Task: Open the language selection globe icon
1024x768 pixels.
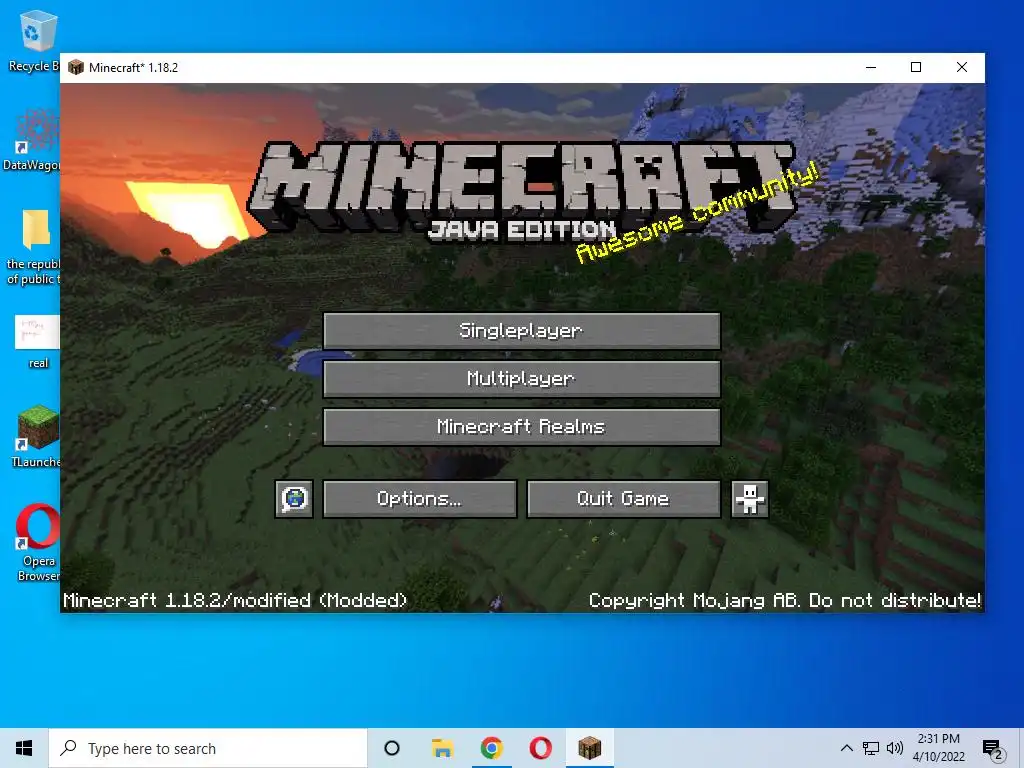Action: (294, 500)
